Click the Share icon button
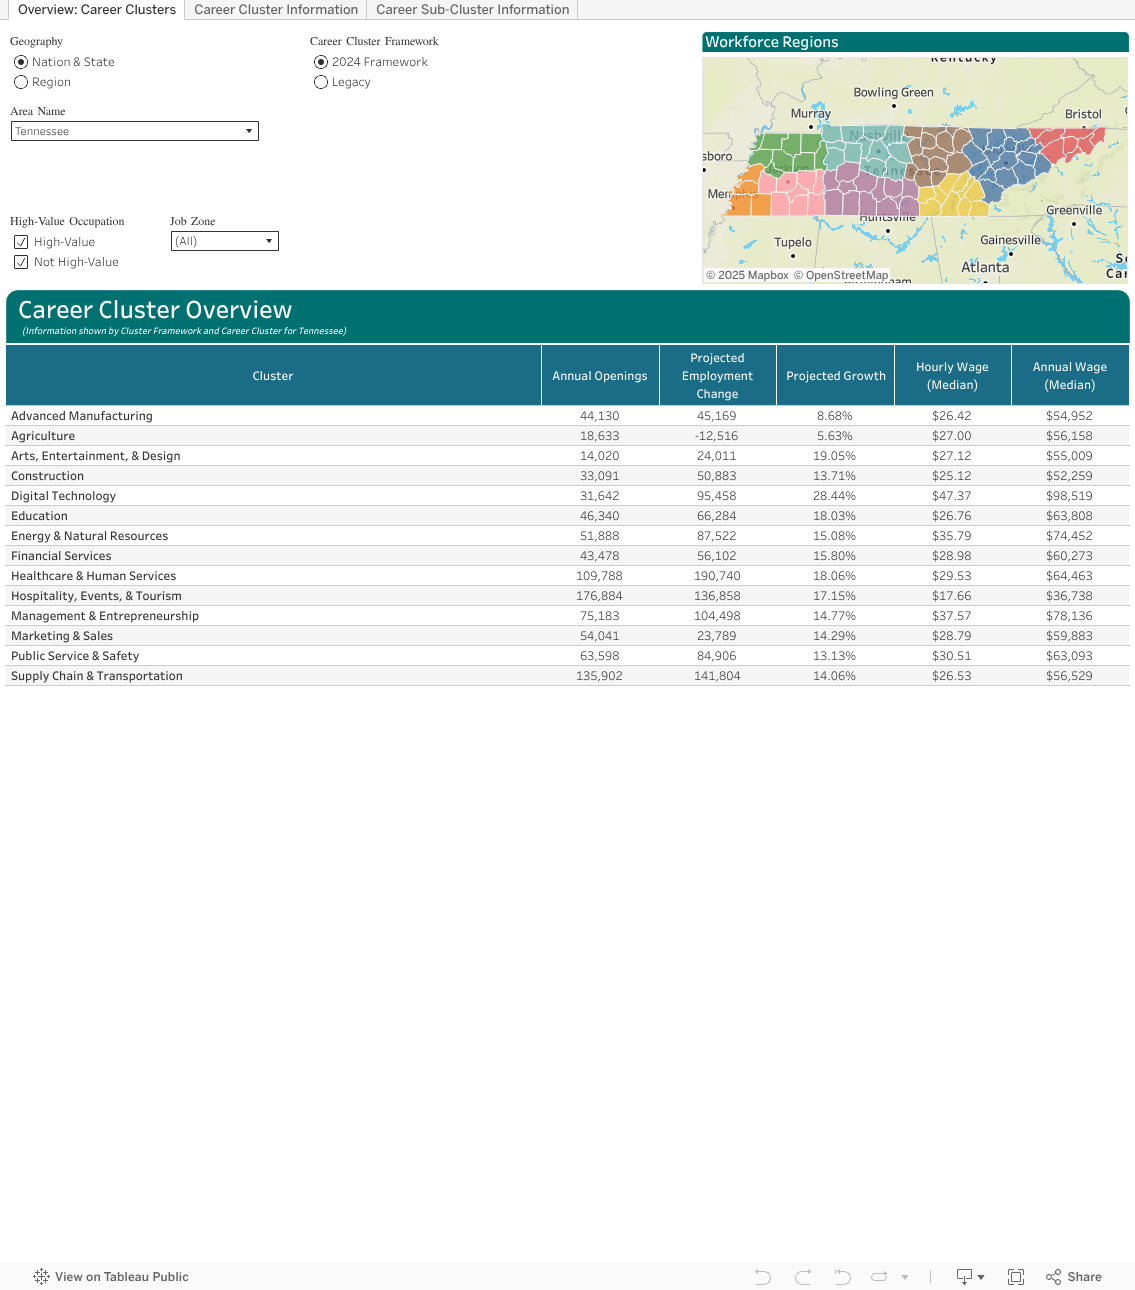This screenshot has width=1135, height=1290. point(1074,1277)
